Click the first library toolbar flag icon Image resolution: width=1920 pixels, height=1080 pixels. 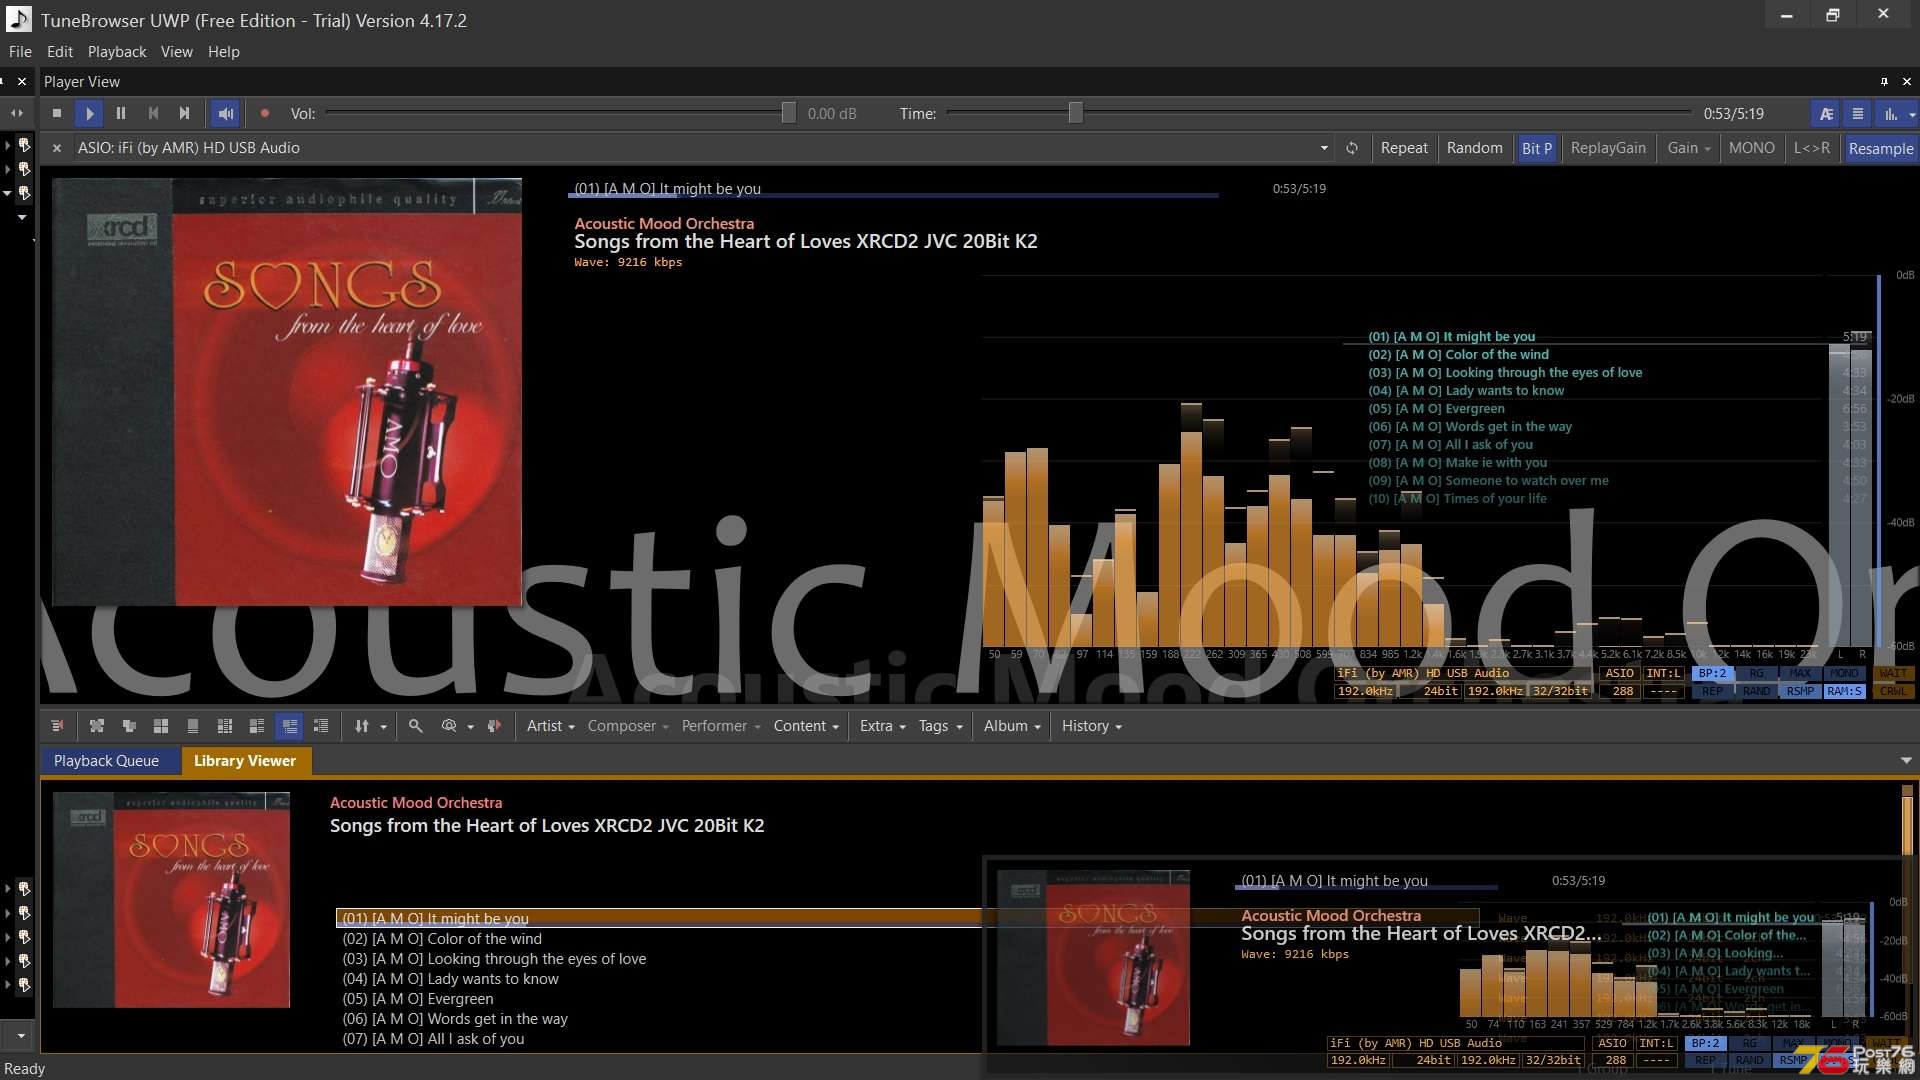coord(57,726)
